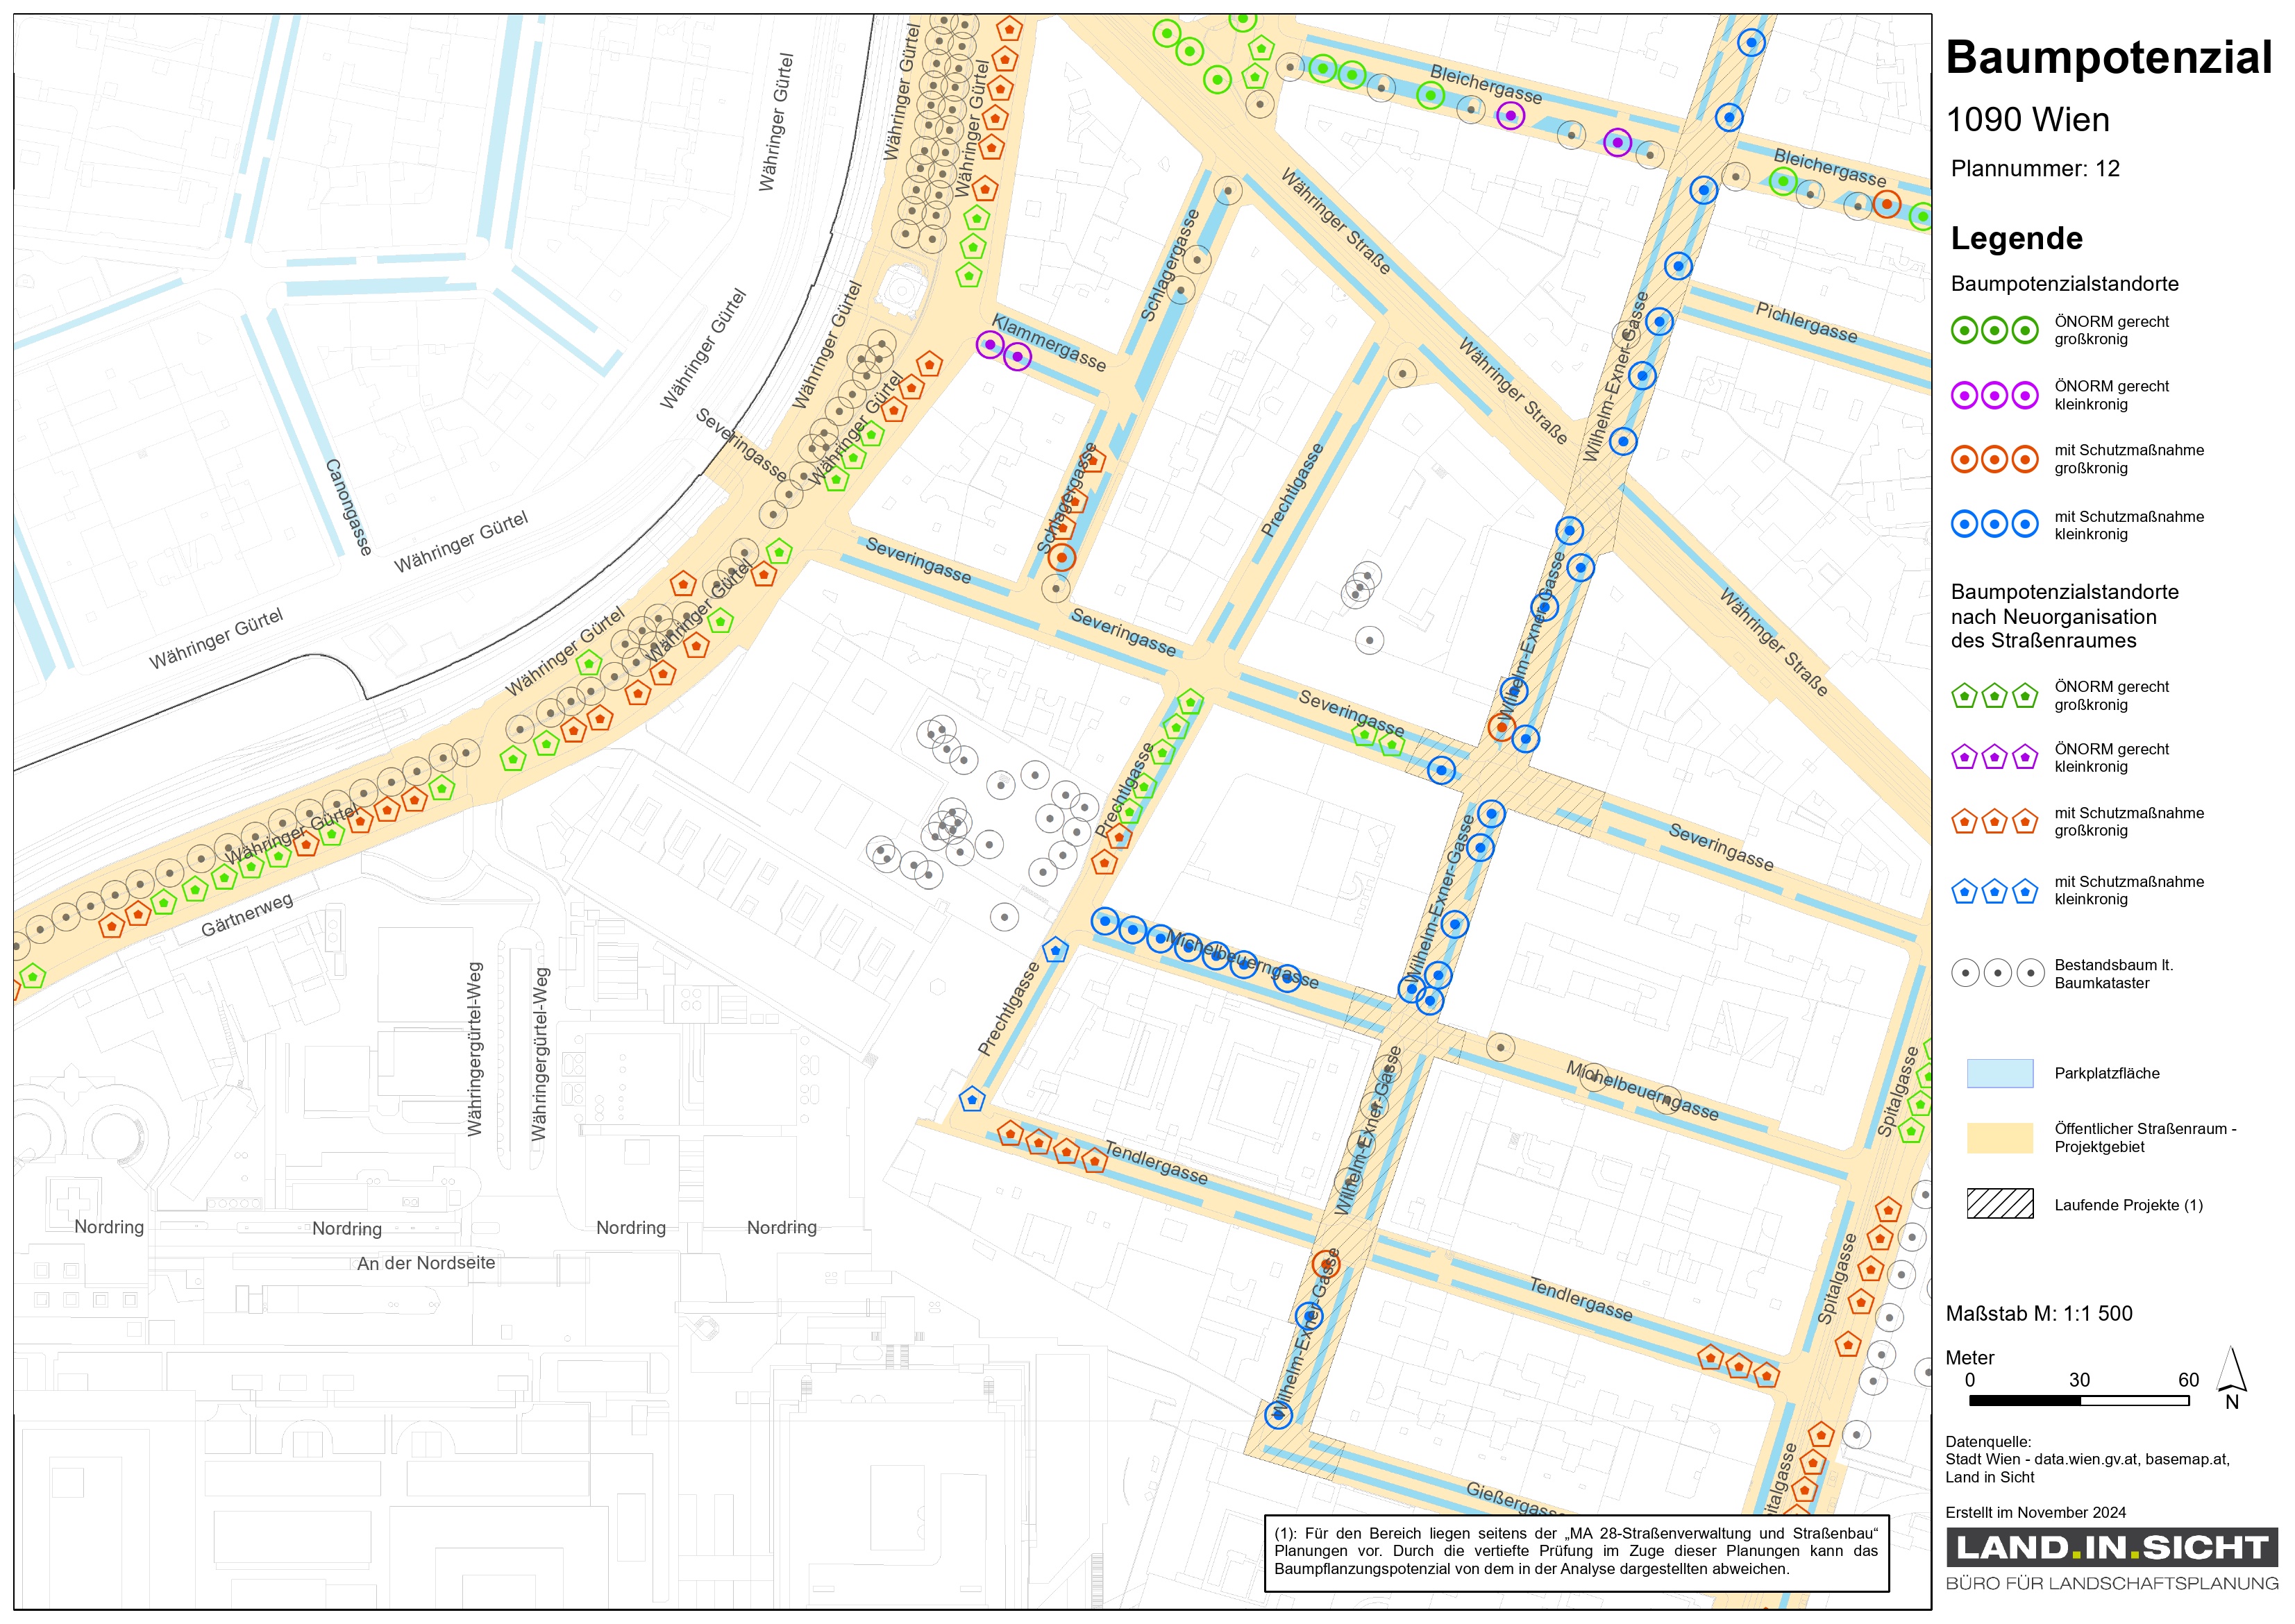2295x1624 pixels.
Task: Click the first green circle legend symbol
Action: [x=1964, y=330]
